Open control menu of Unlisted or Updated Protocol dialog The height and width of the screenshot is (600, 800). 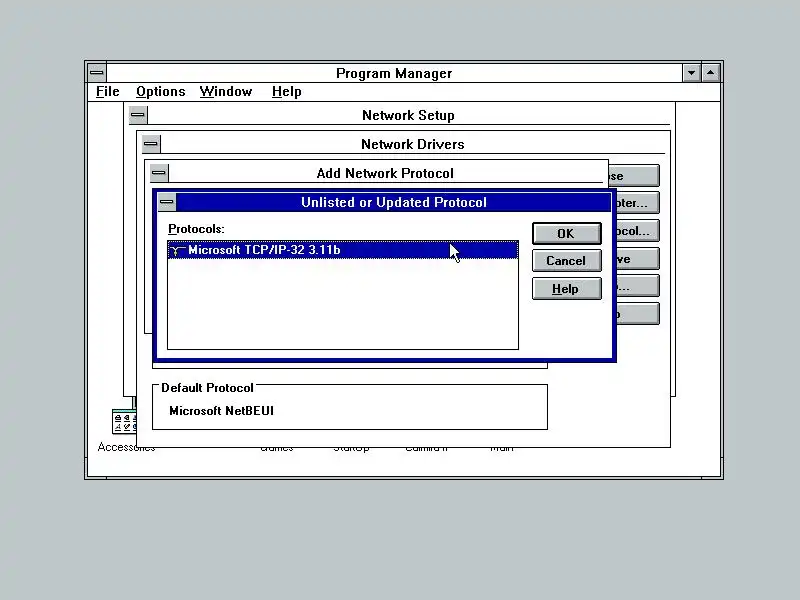167,202
